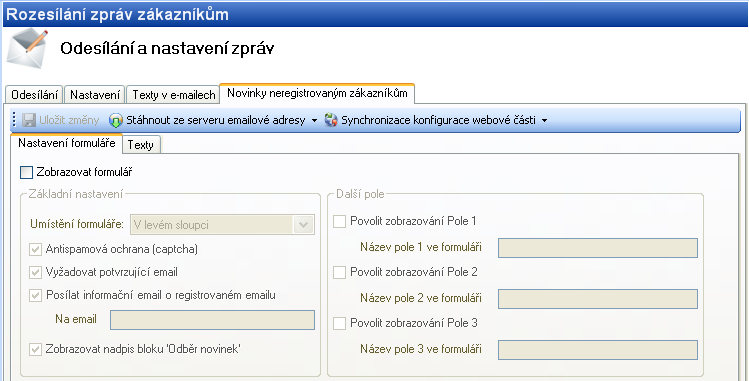Toggle Posílat informační email o registrovaném emailu
This screenshot has width=749, height=381.
pyautogui.click(x=35, y=295)
